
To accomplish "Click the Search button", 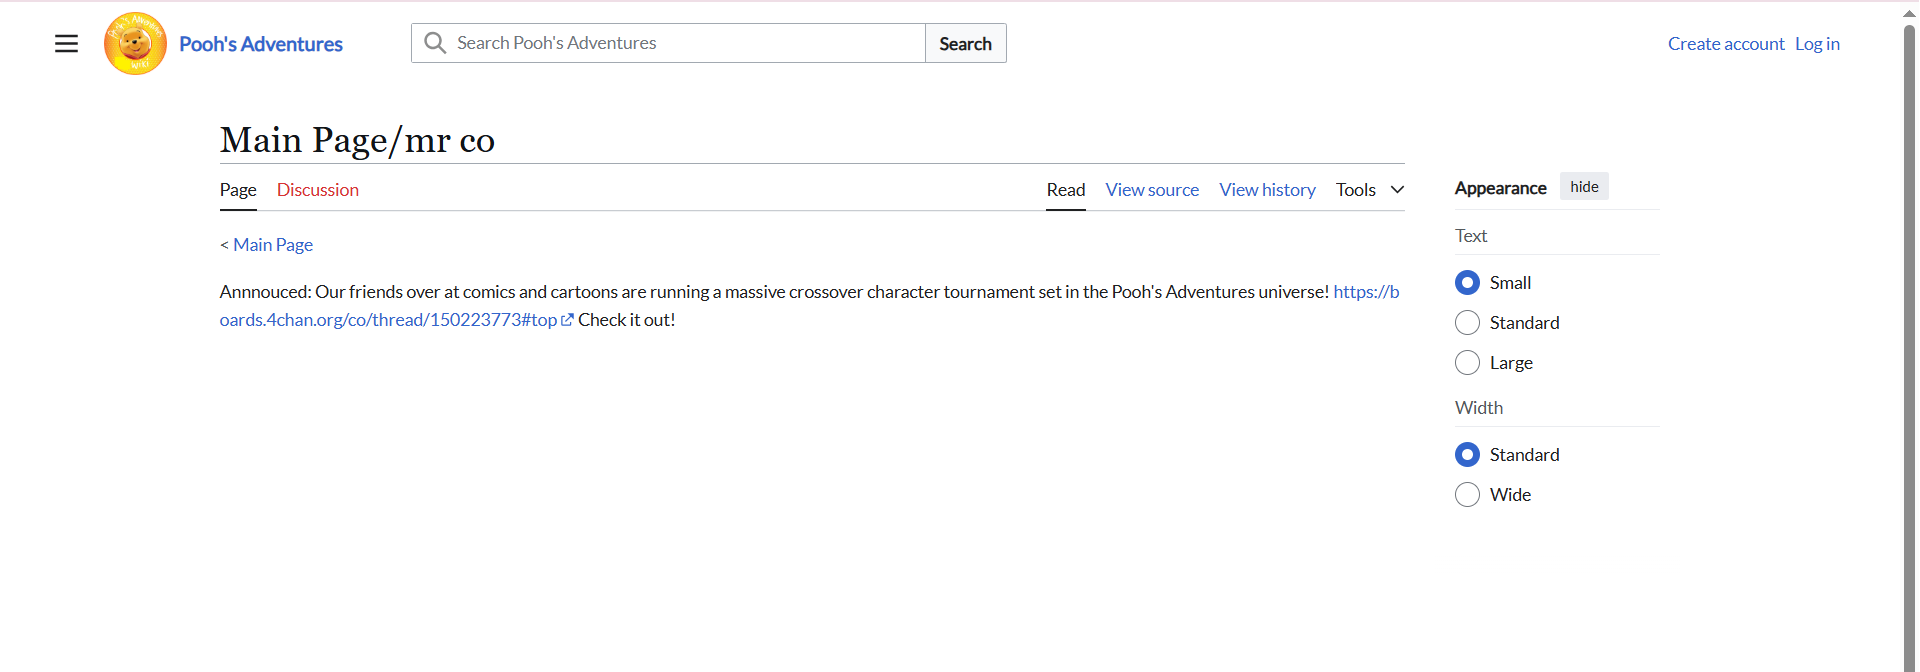I will [966, 43].
